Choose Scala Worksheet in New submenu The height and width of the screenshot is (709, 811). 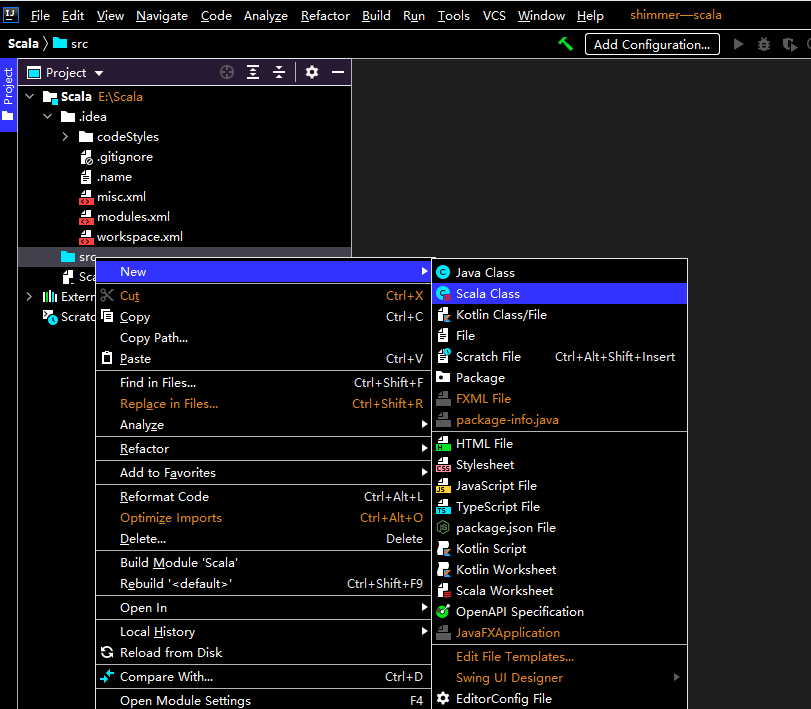pyautogui.click(x=560, y=591)
